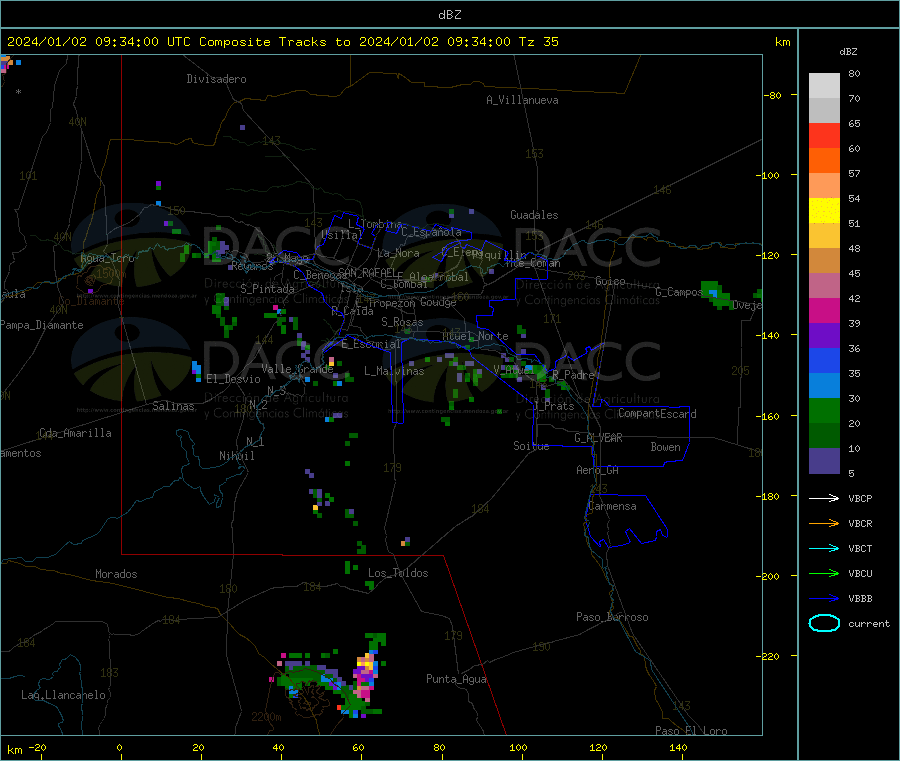Click the dBZ title at top

click(449, 15)
